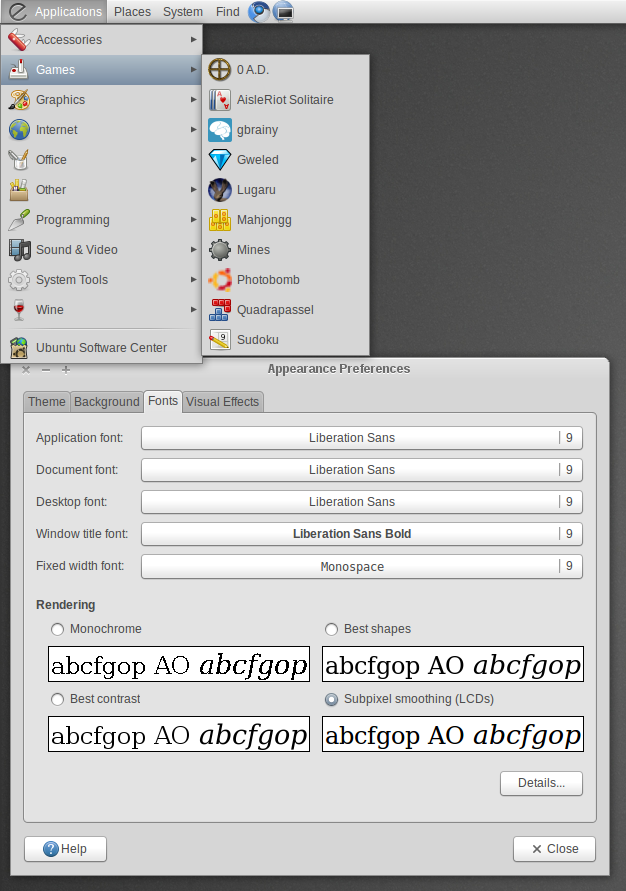Click the Other category icon
This screenshot has width=626, height=891.
(x=19, y=190)
